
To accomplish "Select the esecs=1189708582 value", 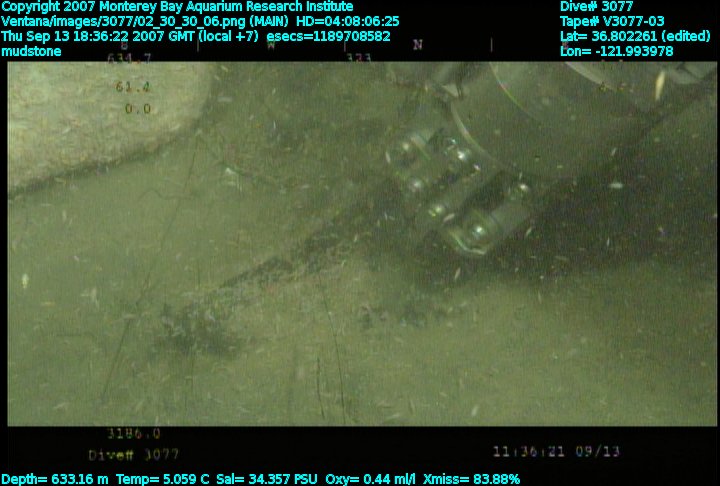I will pyautogui.click(x=328, y=36).
